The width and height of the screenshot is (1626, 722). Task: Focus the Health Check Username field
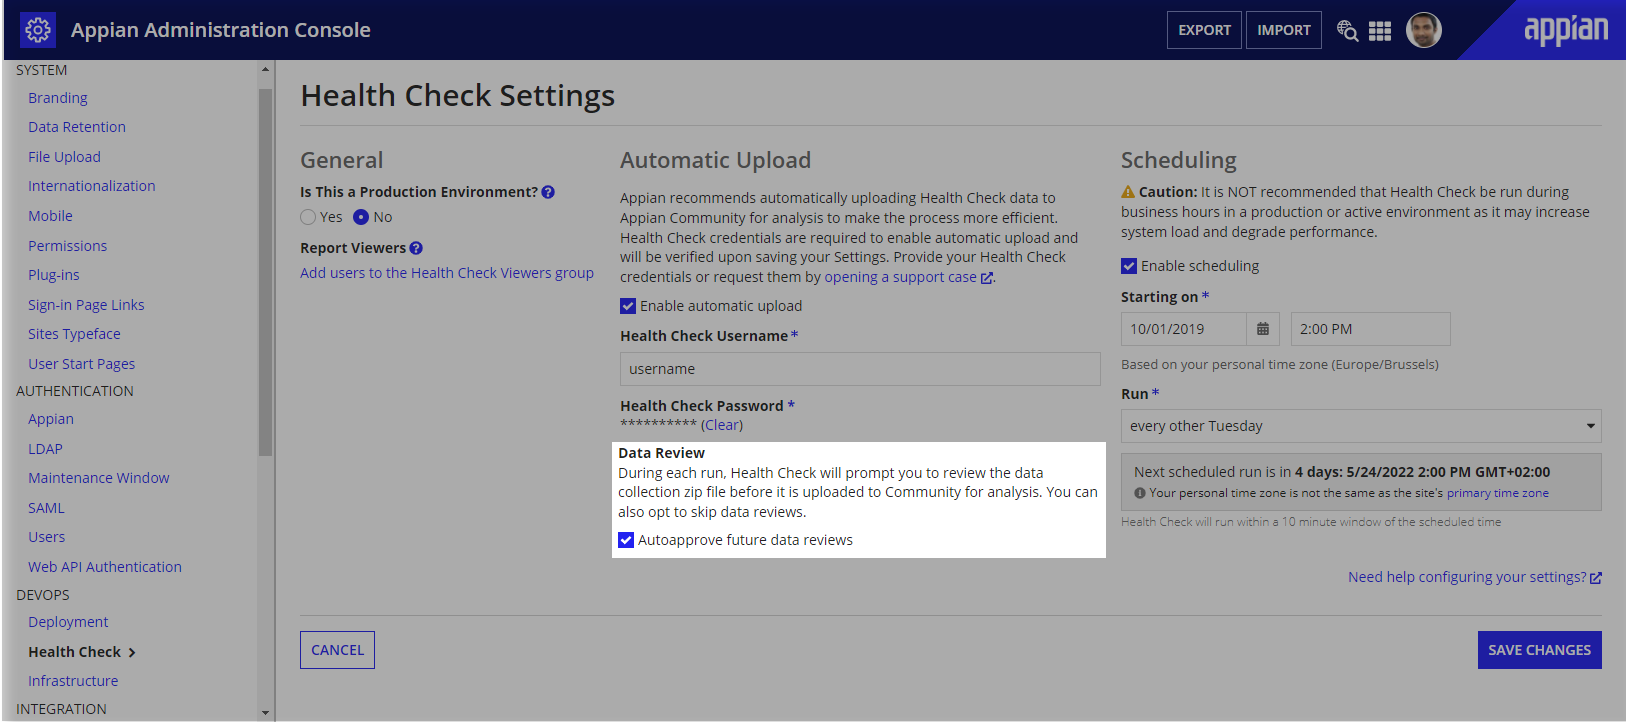point(860,369)
